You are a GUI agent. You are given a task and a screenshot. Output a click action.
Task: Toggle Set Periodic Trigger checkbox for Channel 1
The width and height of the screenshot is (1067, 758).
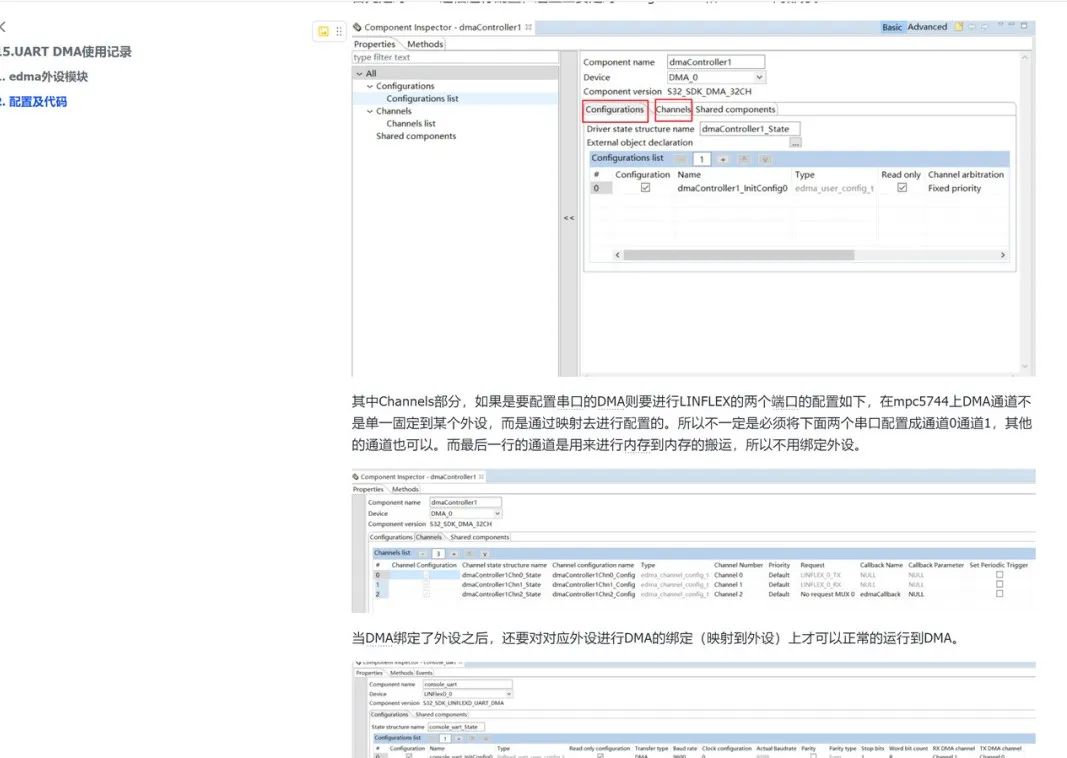[1000, 584]
